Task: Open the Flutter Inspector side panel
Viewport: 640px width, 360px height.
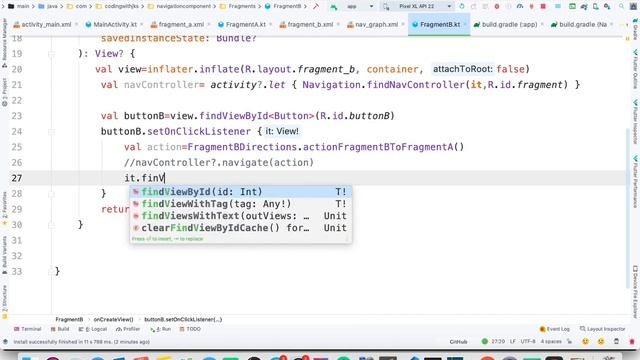Action: [636, 121]
